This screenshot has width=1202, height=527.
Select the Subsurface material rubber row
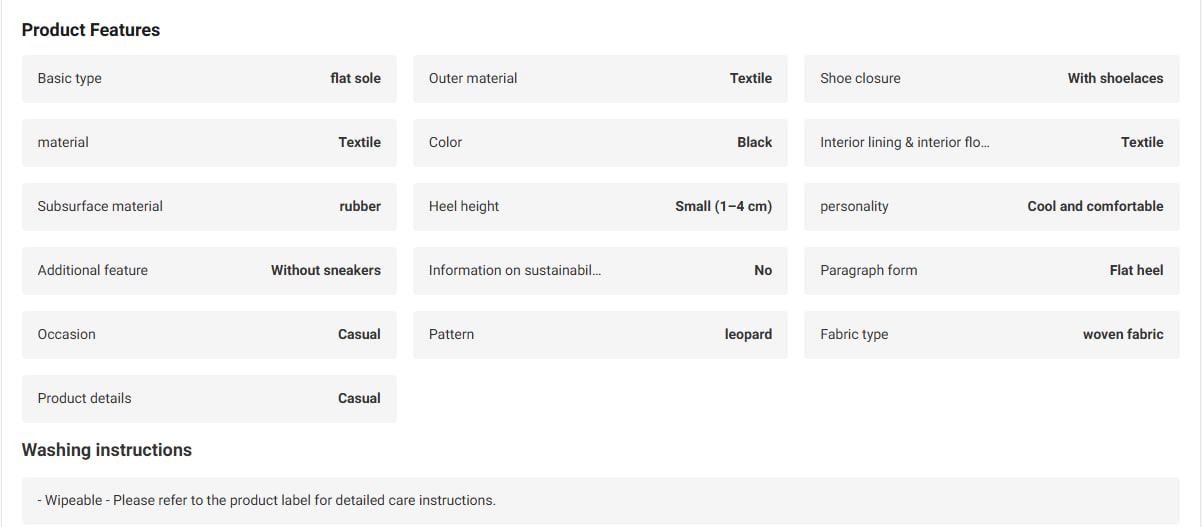coord(209,206)
